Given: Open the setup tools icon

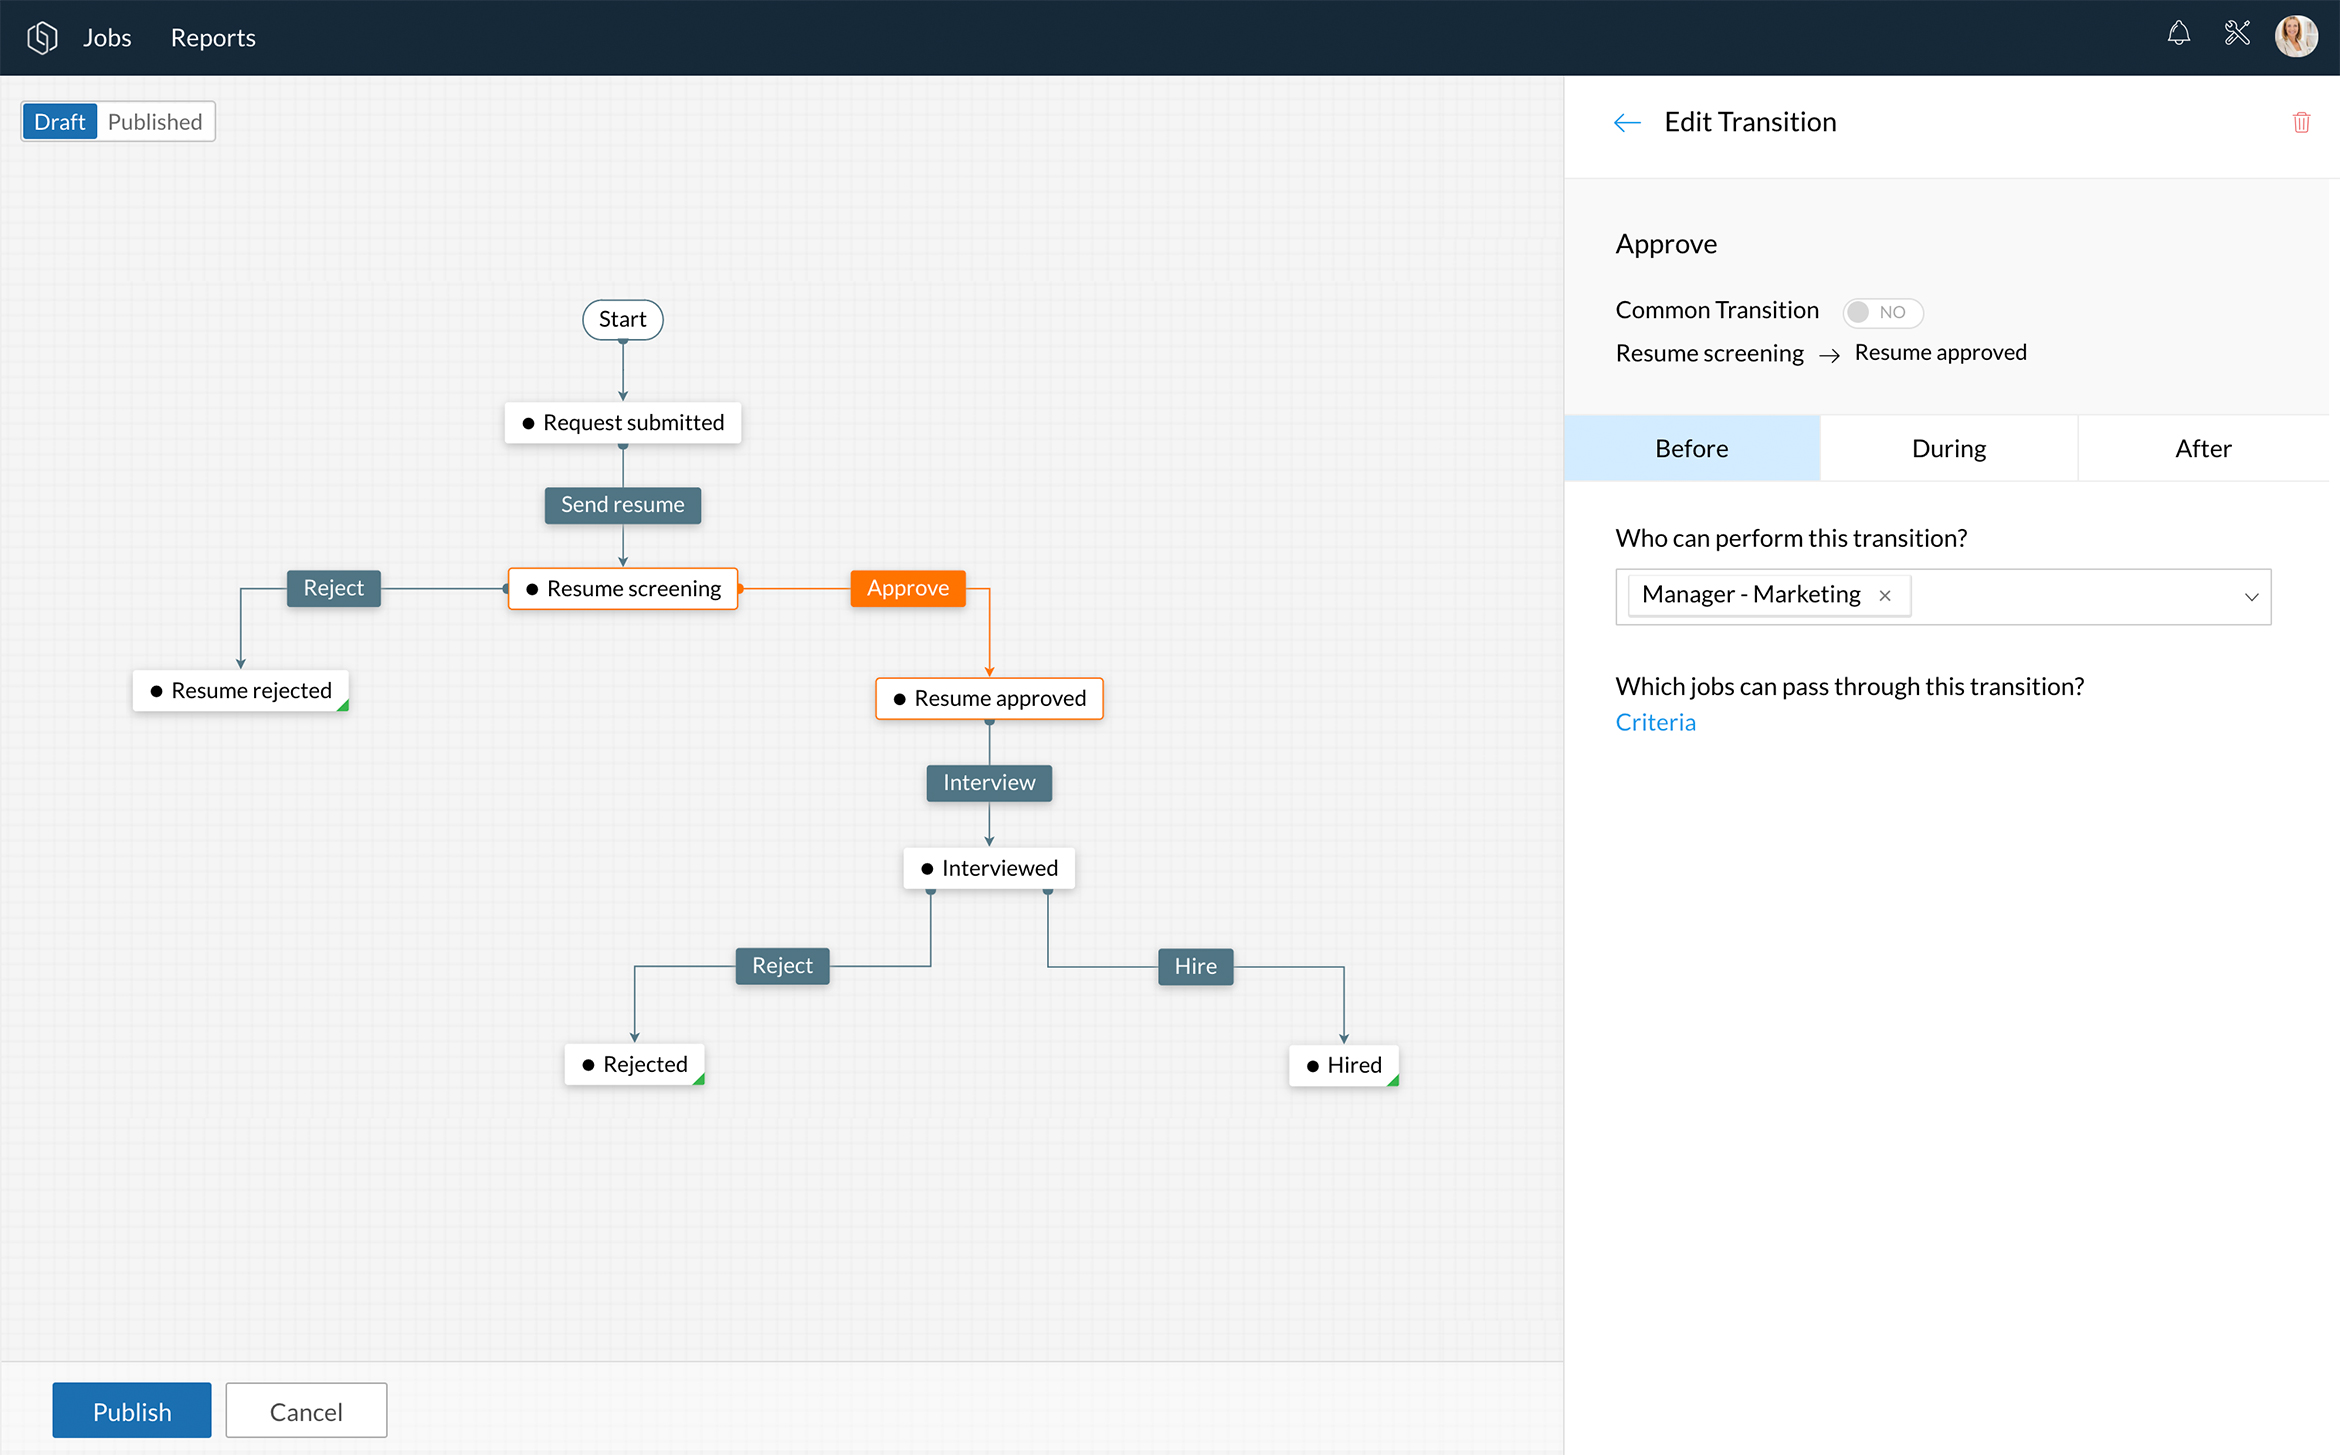Looking at the screenshot, I should click(x=2237, y=35).
